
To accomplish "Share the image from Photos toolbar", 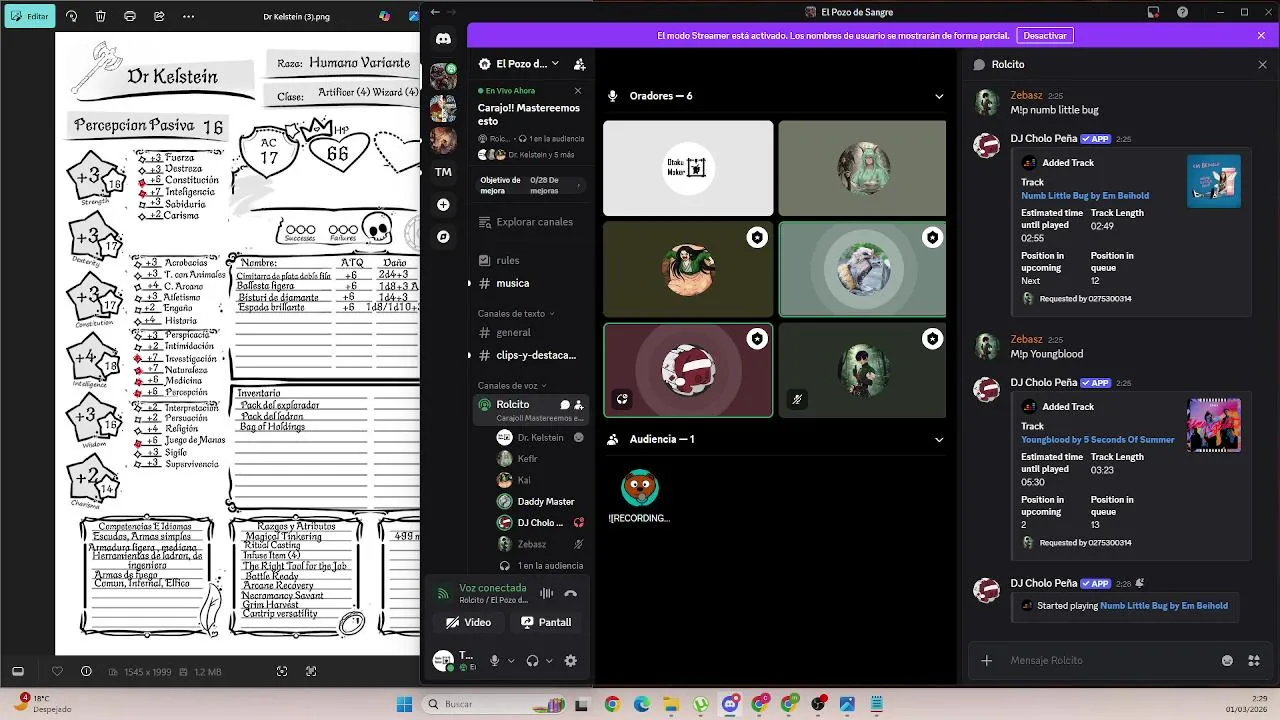I will (x=159, y=16).
